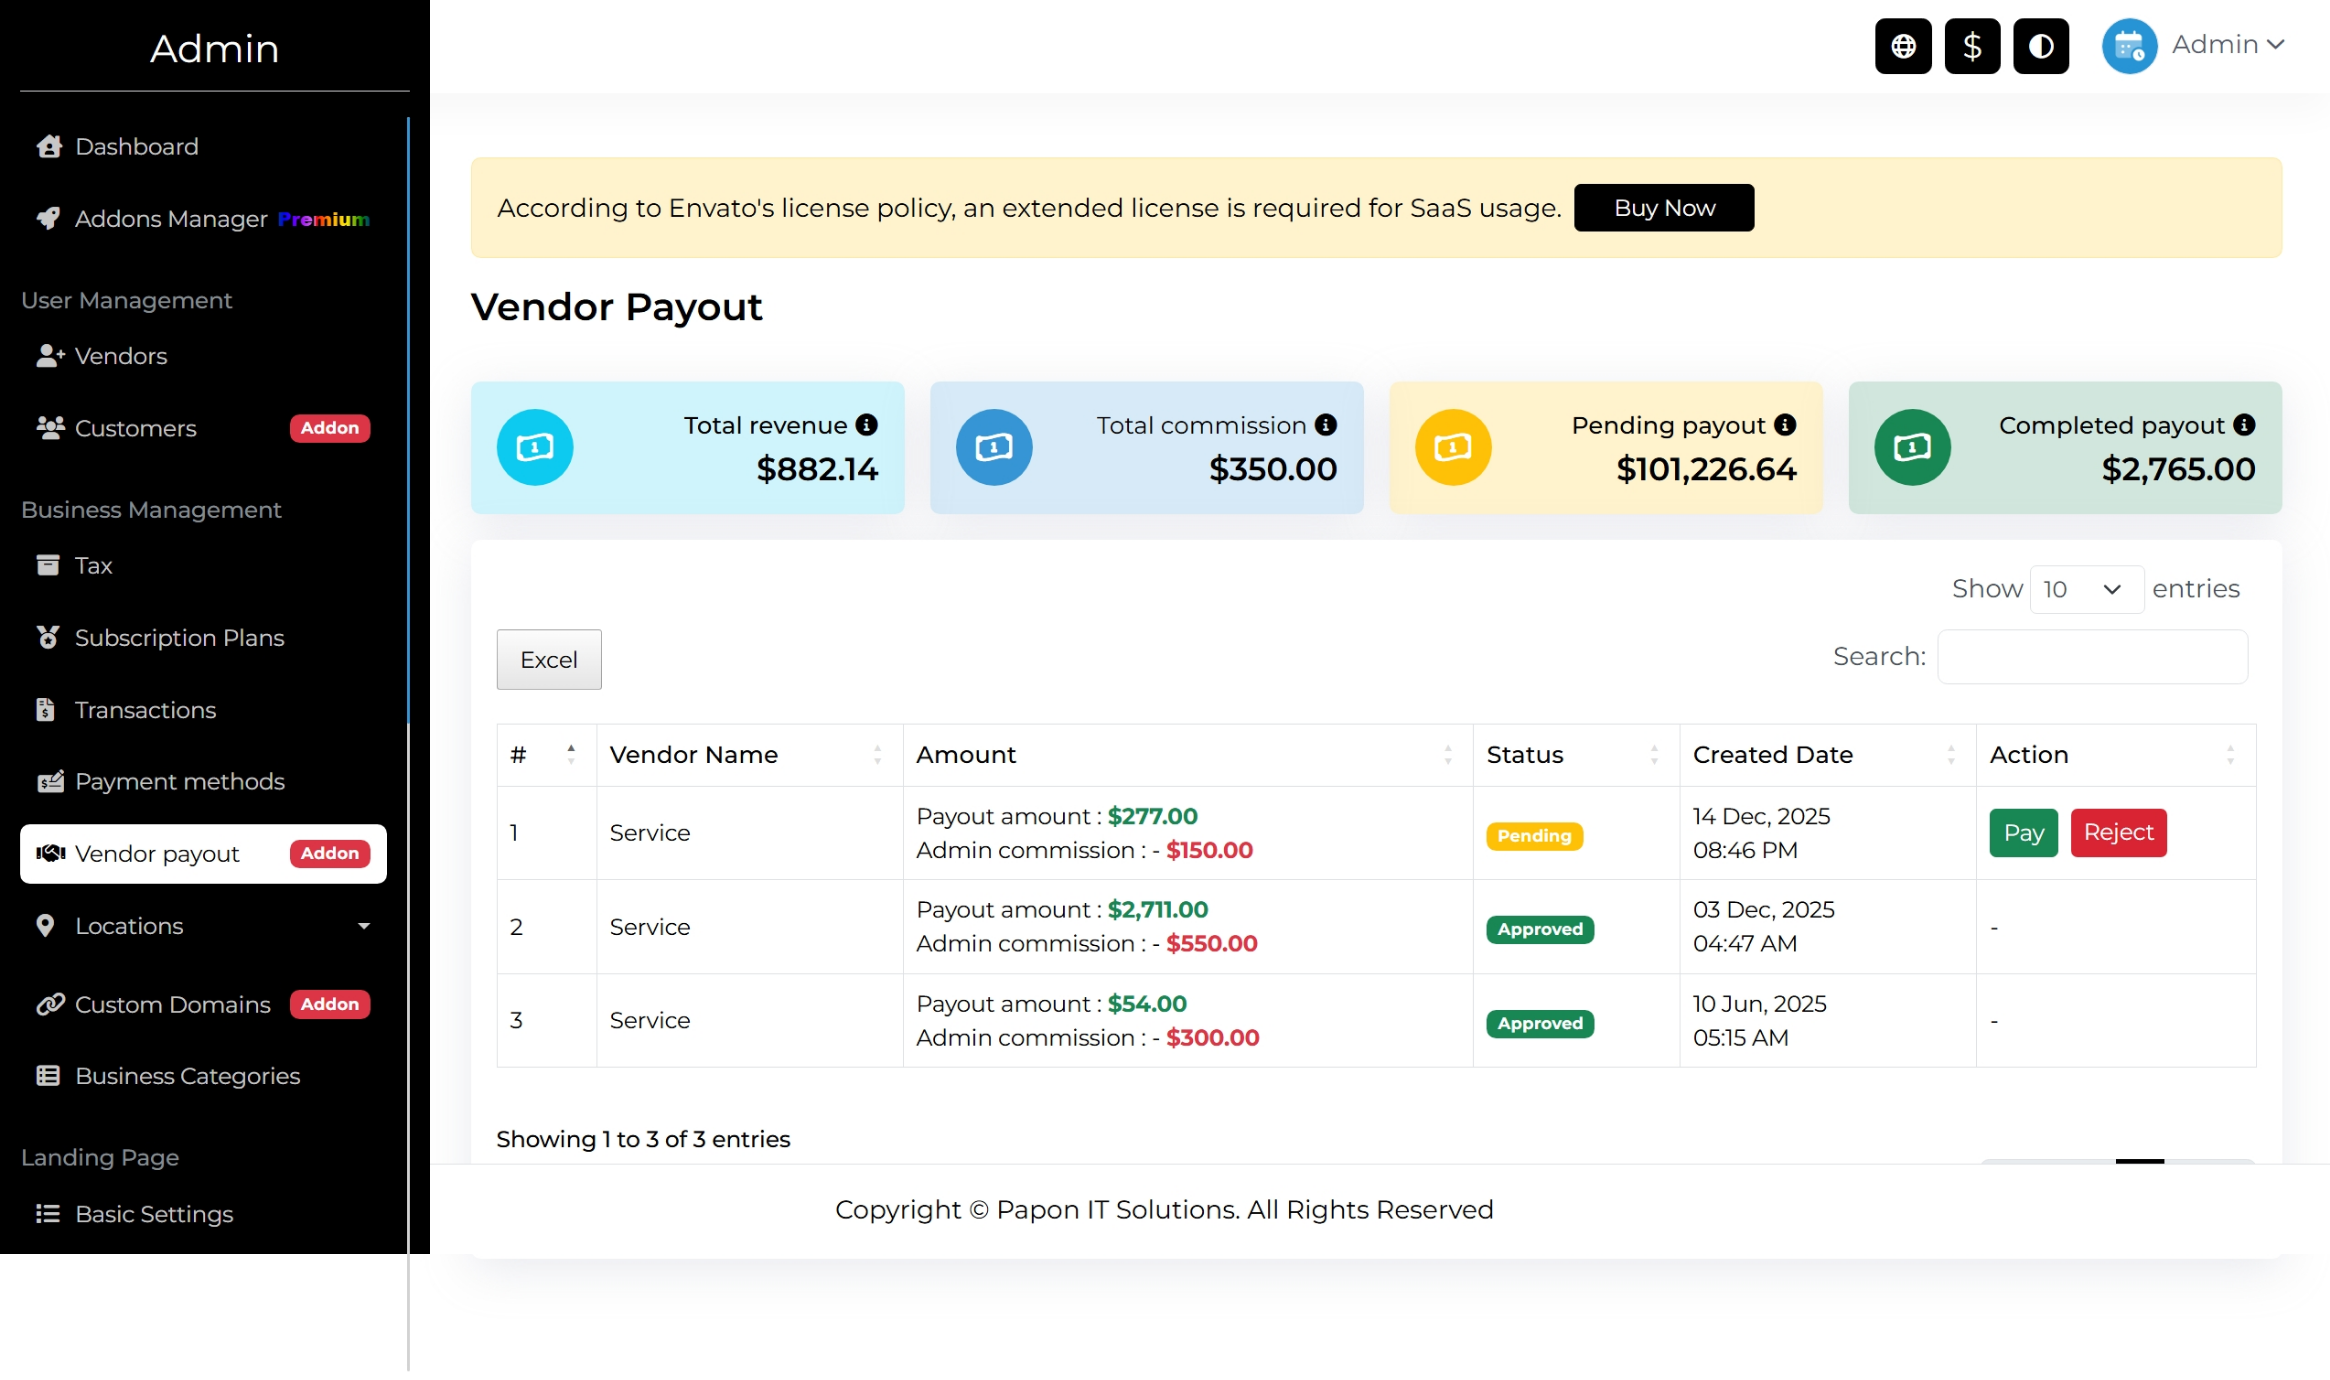Screen dimensions: 2330x1380
Task: Focus the table Search input field
Action: point(2092,657)
